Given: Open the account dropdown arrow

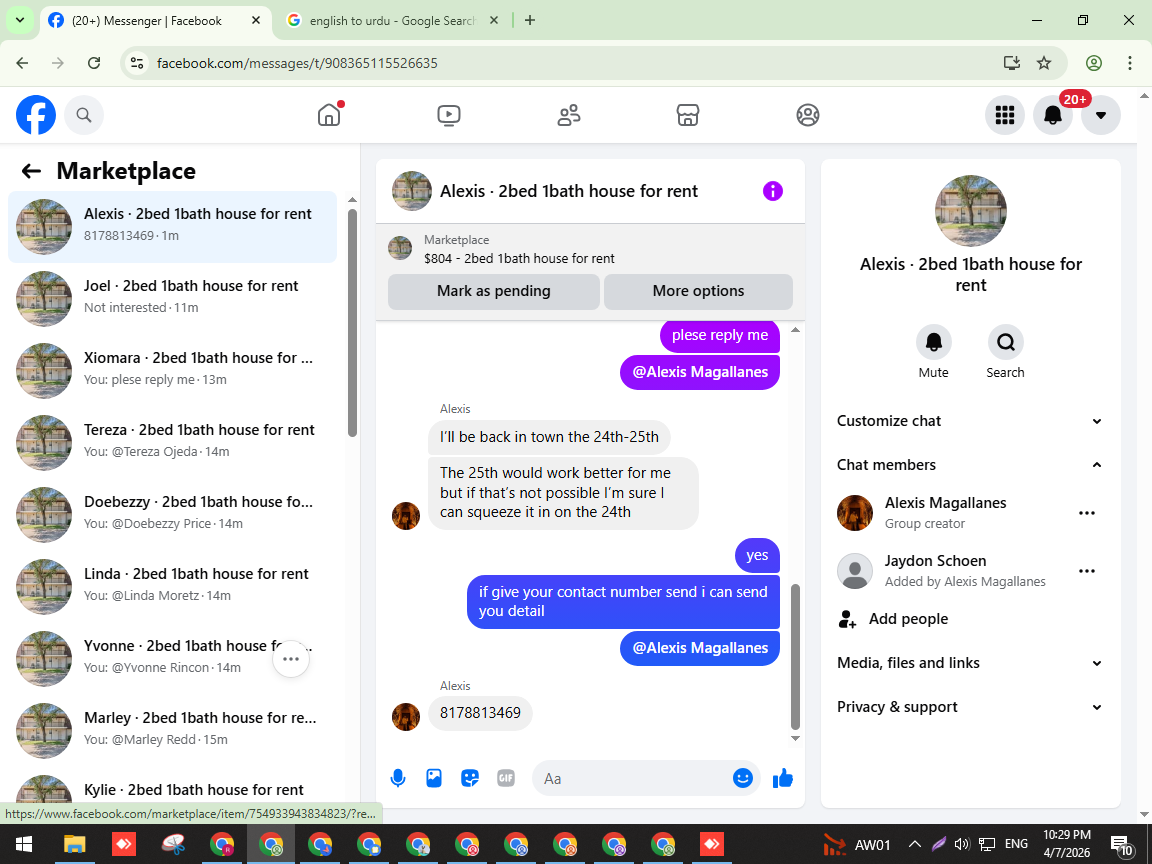Looking at the screenshot, I should [1101, 115].
